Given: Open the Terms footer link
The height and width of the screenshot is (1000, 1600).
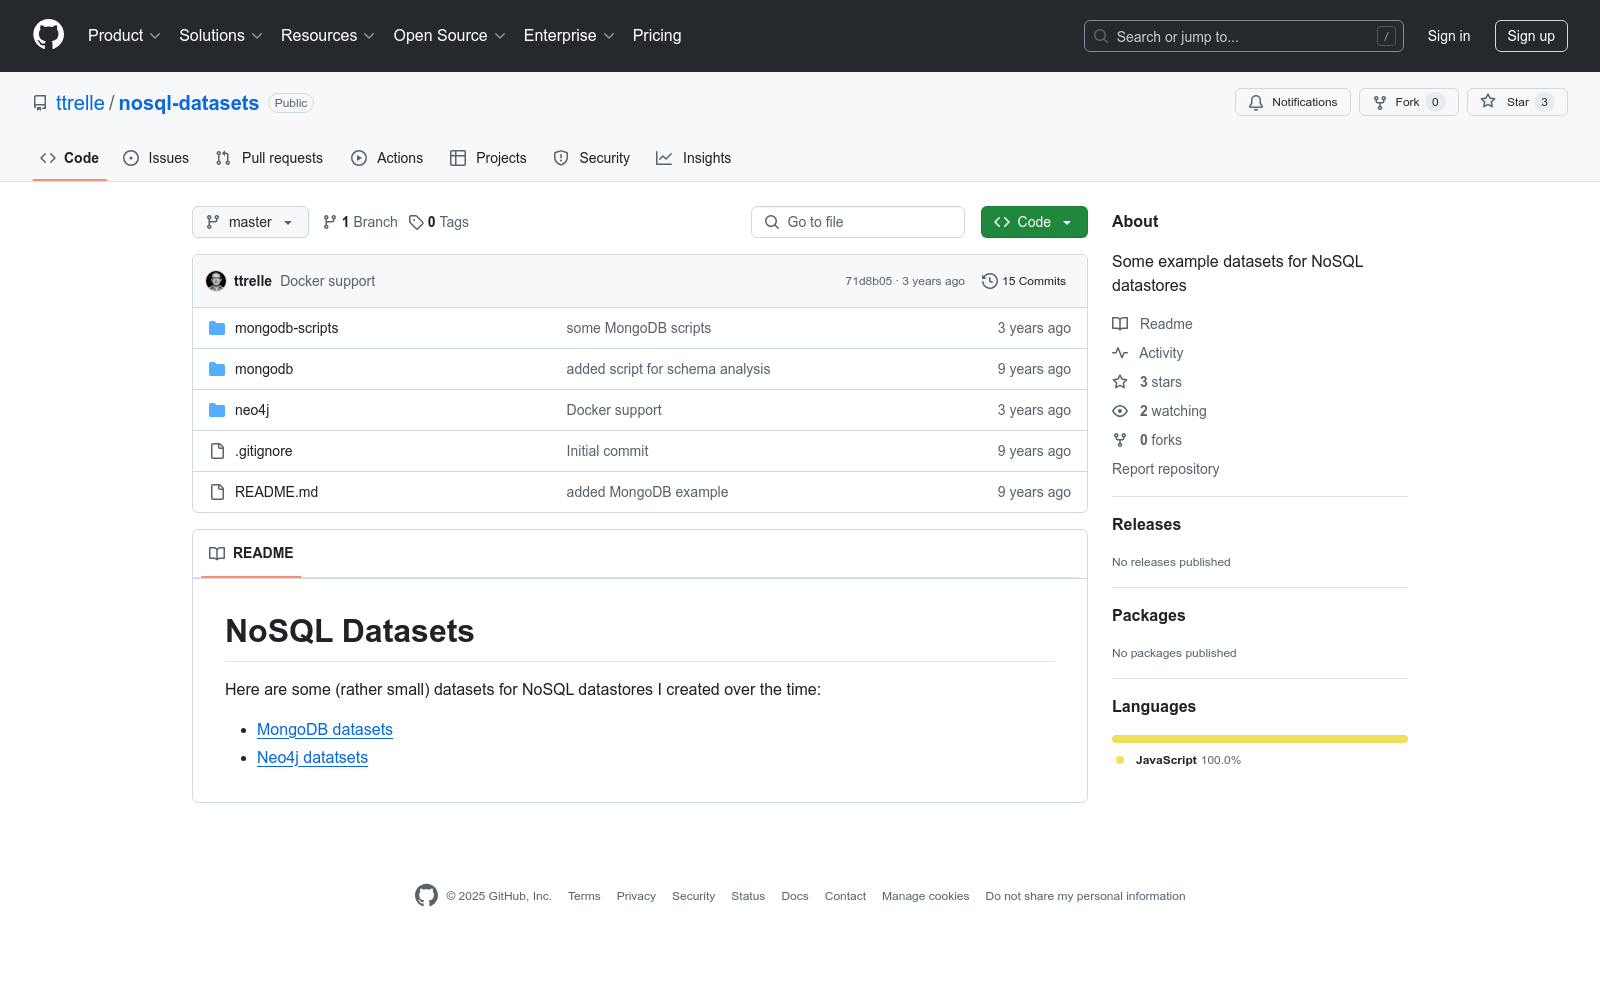Looking at the screenshot, I should click(x=584, y=896).
